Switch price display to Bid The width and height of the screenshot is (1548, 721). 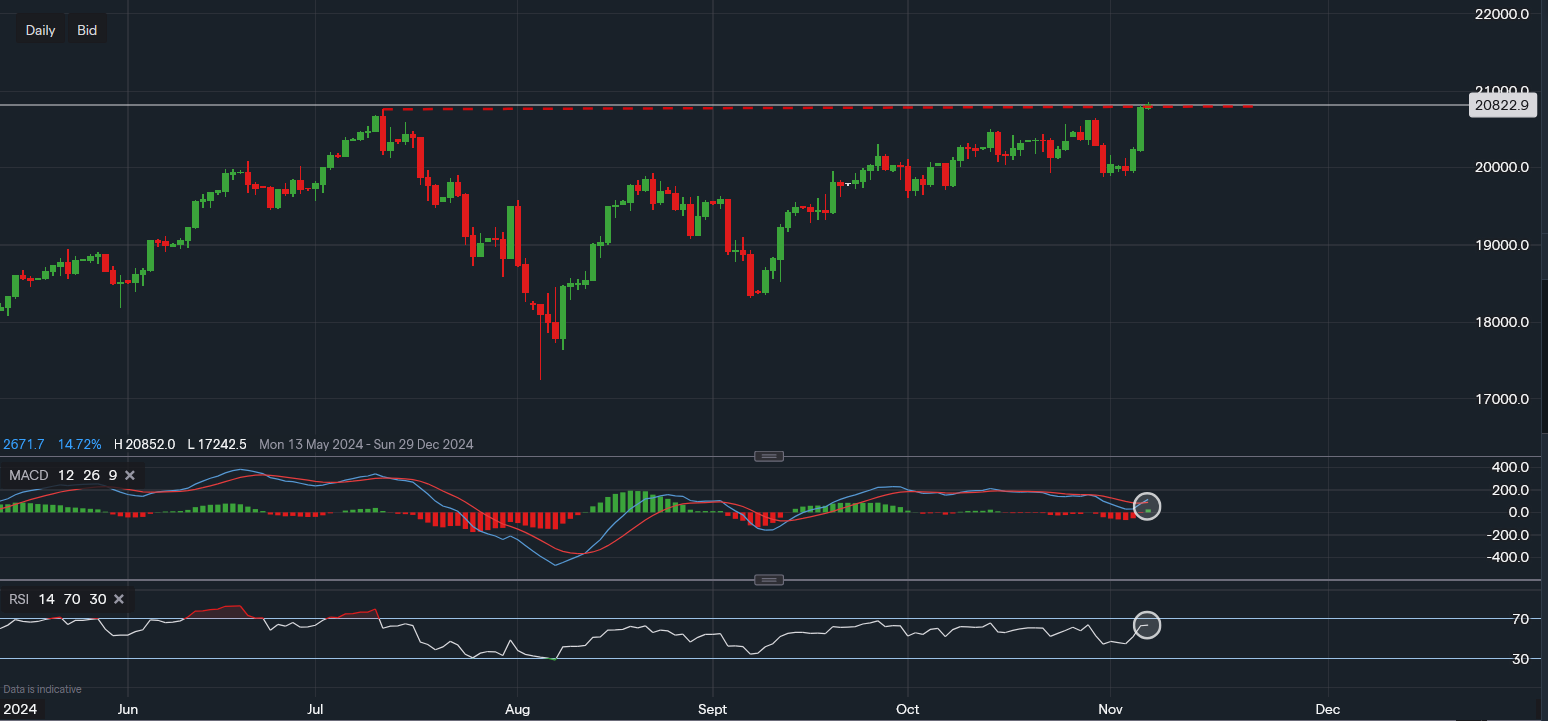point(87,29)
